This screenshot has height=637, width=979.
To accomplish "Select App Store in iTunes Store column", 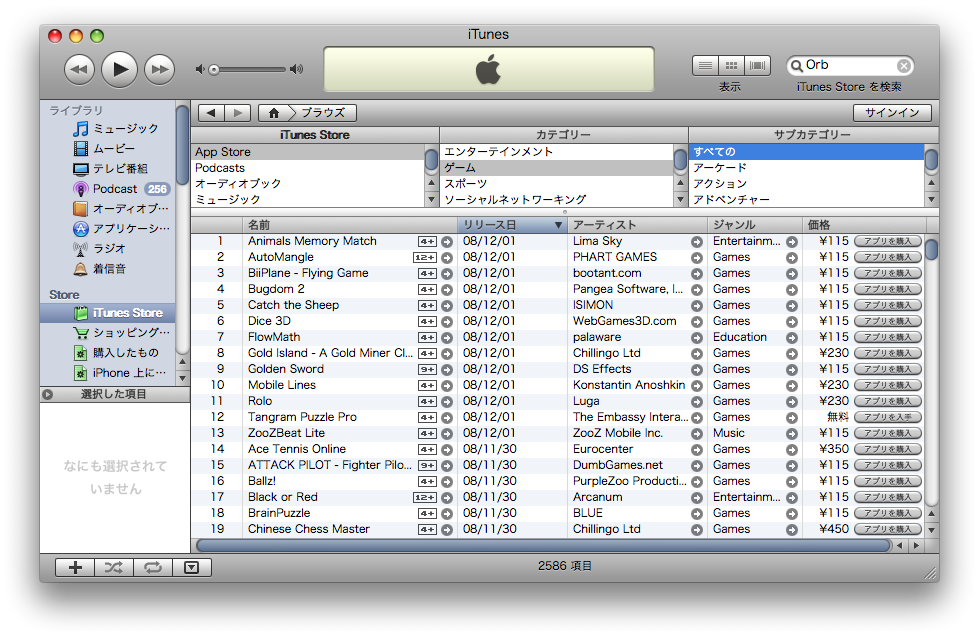I will tap(308, 152).
